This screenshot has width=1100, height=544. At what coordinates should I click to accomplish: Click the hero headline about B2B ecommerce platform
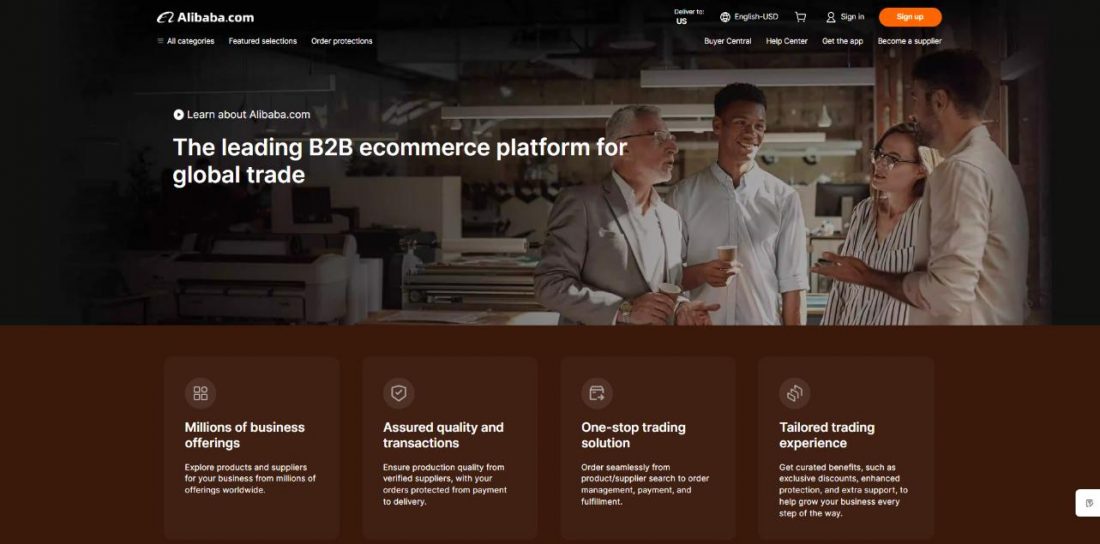tap(400, 161)
